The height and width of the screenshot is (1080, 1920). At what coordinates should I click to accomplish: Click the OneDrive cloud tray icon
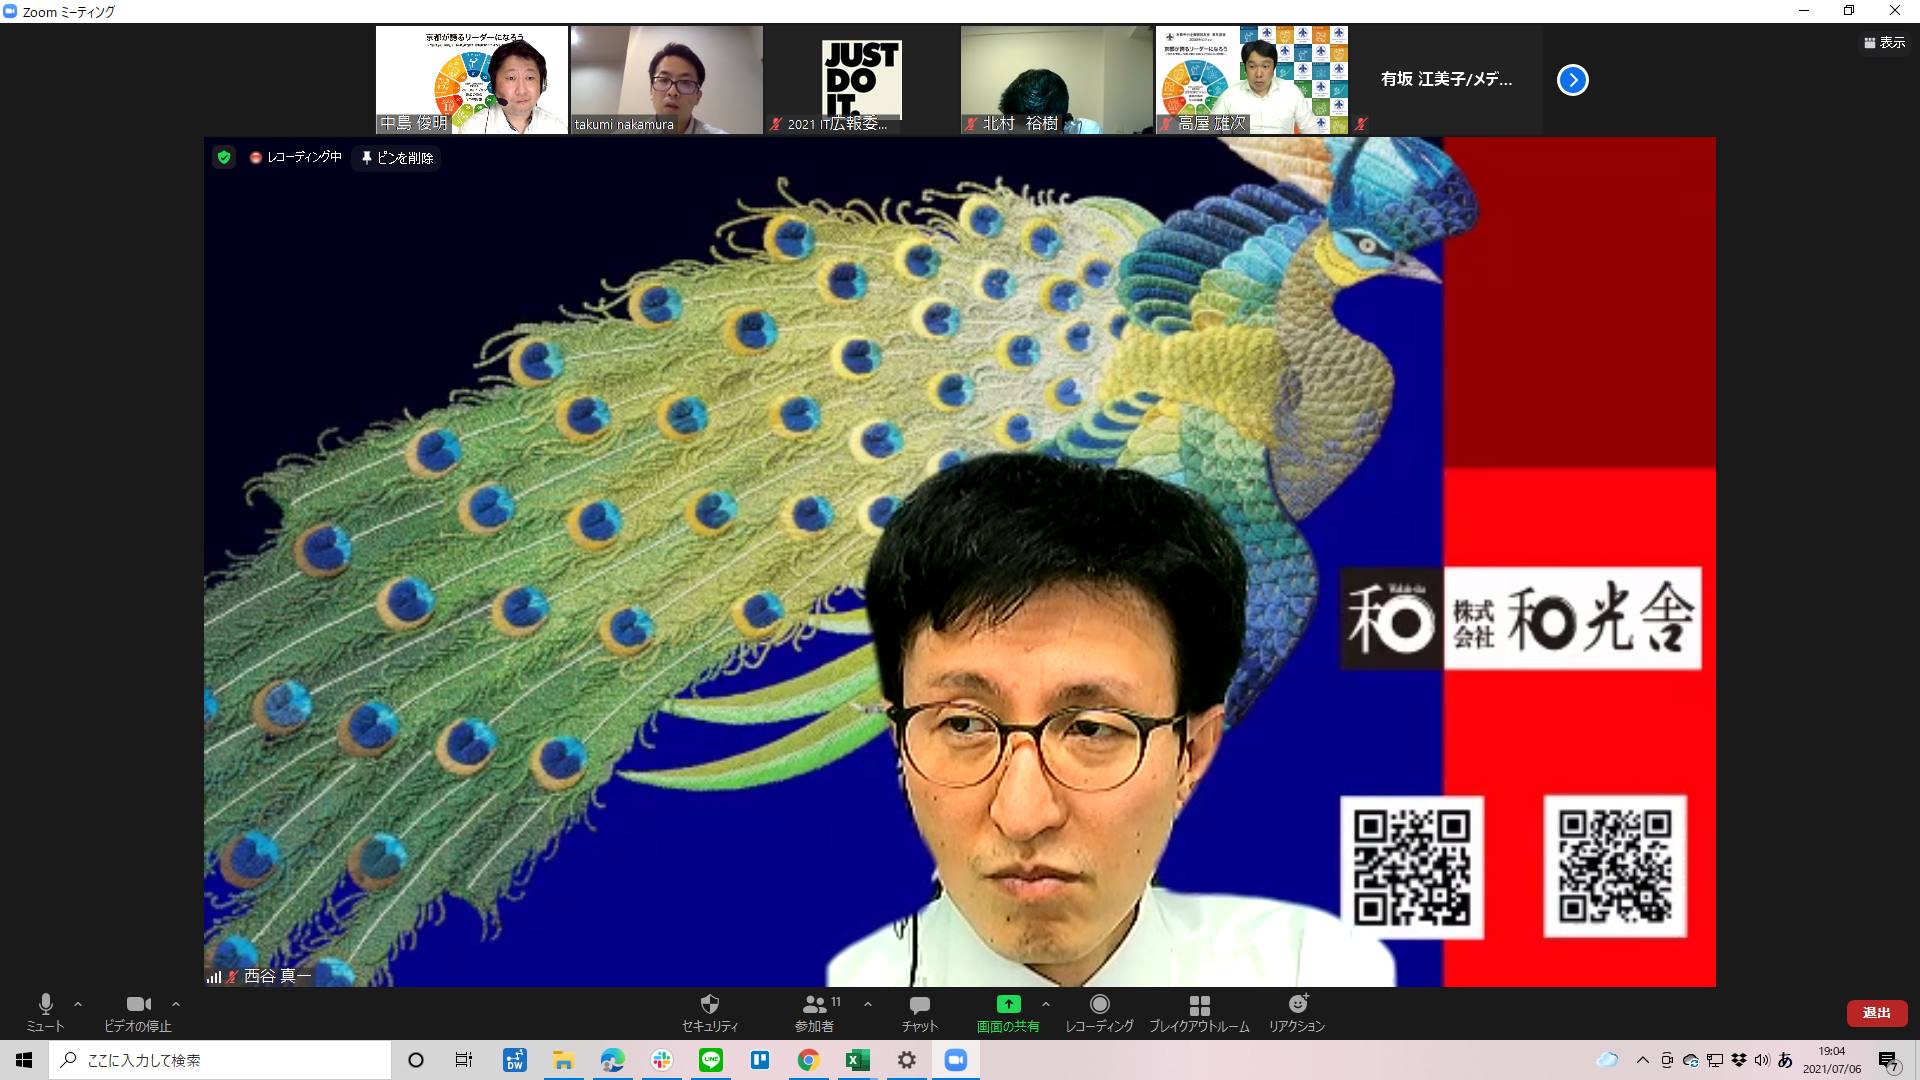tap(1691, 1060)
